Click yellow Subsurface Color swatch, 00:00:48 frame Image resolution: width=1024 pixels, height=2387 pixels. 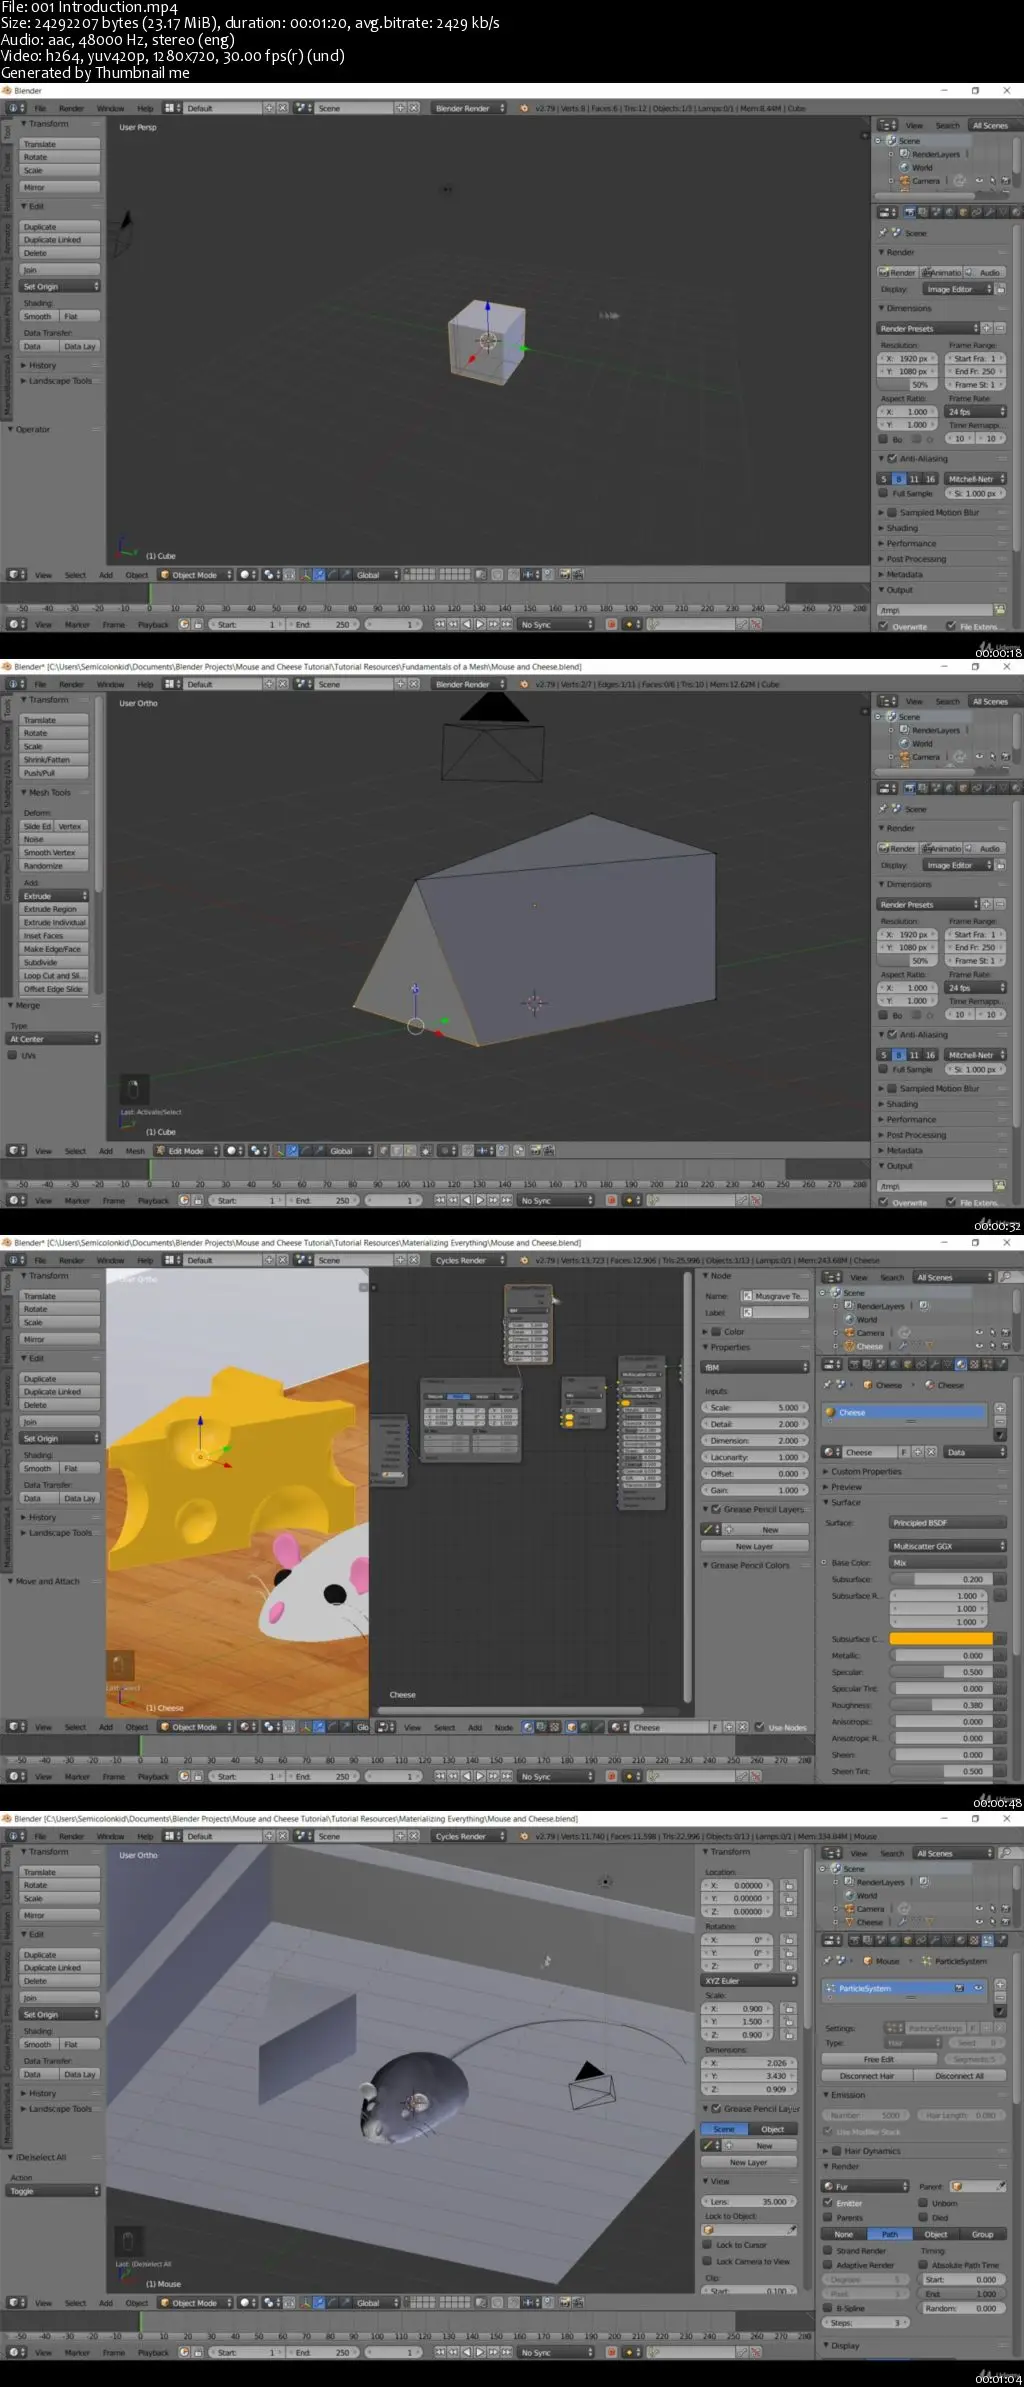pos(941,1639)
